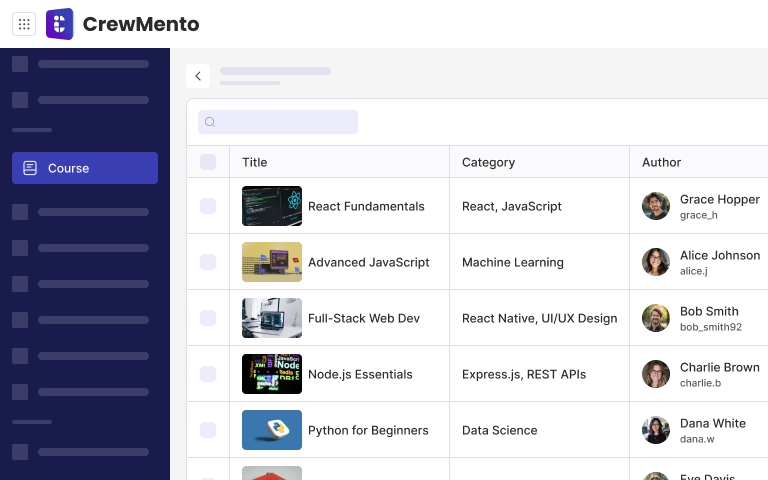This screenshot has width=768, height=480.
Task: Click the React Native, UI/UX Design cell
Action: point(539,318)
